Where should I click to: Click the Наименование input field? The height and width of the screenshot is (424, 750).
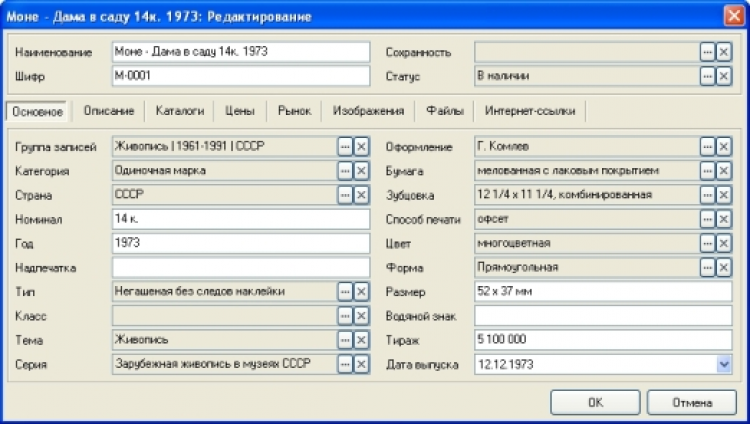coord(241,52)
